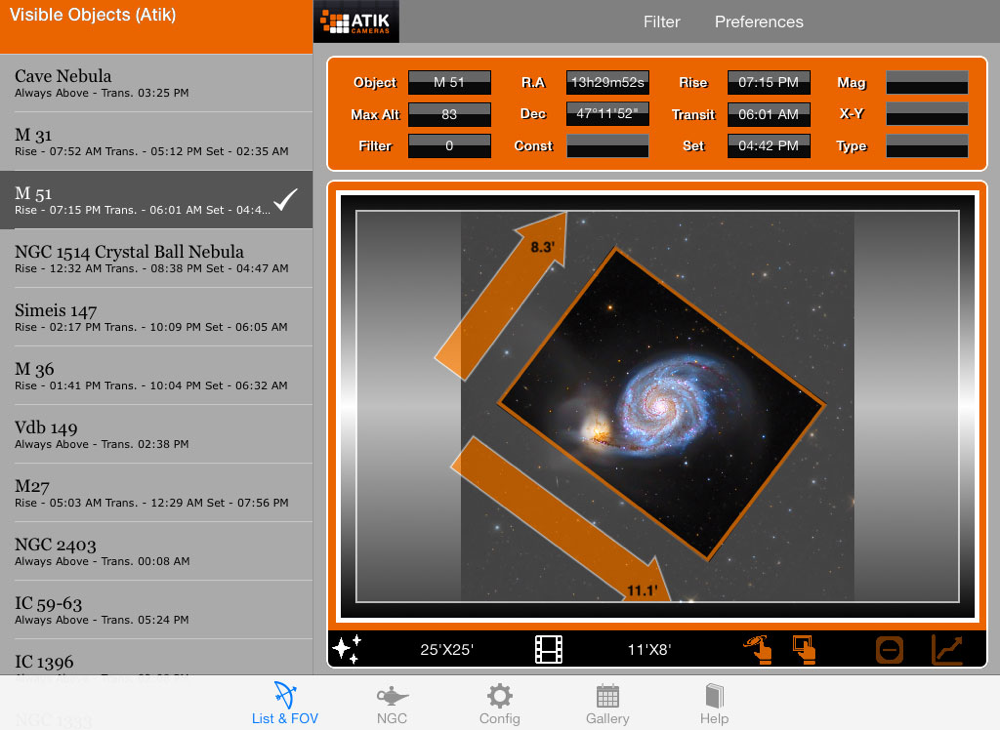Click the Atik Cameras logo
1000x730 pixels.
[356, 22]
